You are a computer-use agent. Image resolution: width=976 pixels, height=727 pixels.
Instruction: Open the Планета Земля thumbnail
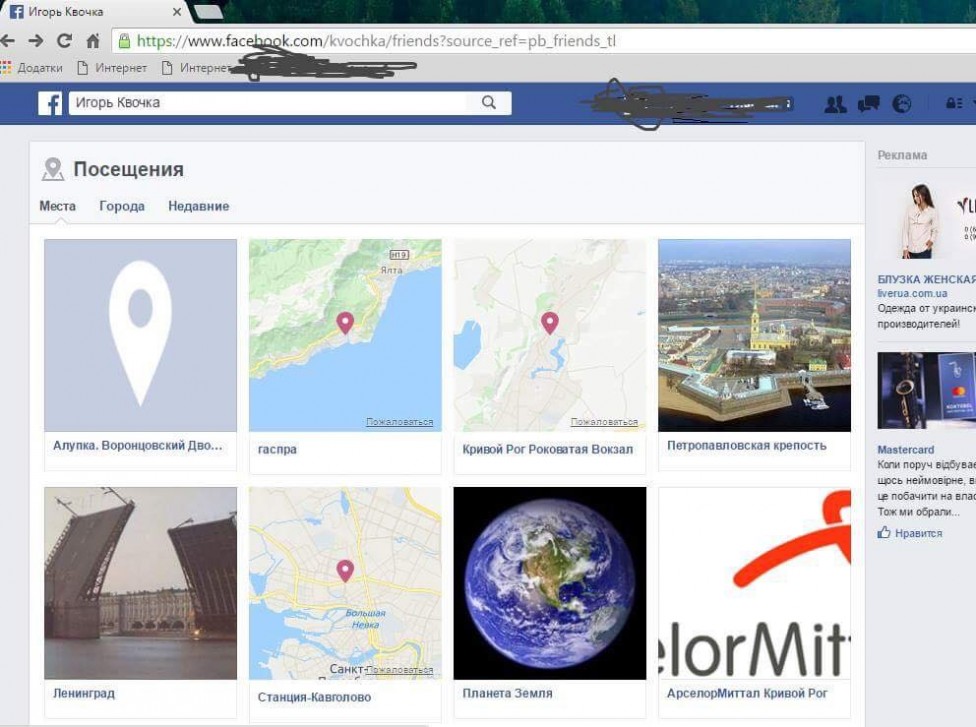[x=549, y=583]
